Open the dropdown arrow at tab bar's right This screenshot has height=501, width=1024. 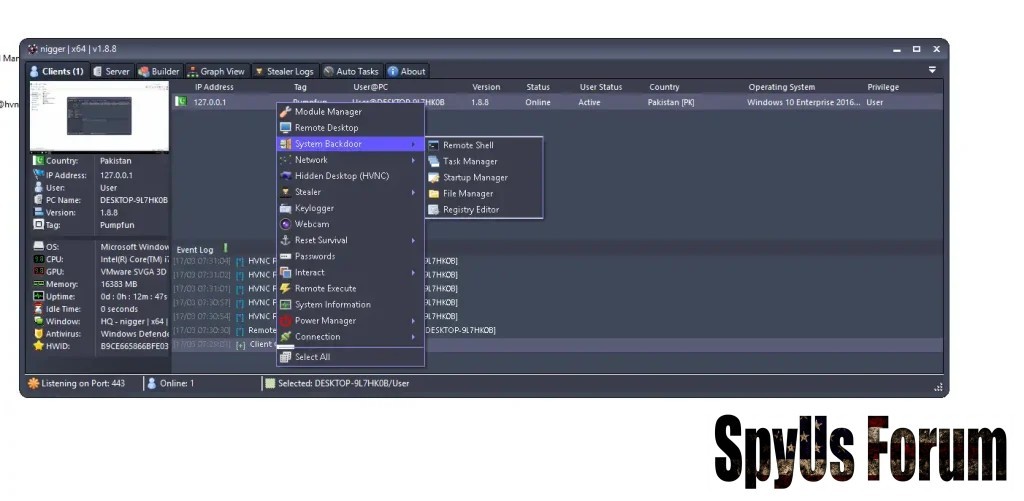[x=932, y=70]
